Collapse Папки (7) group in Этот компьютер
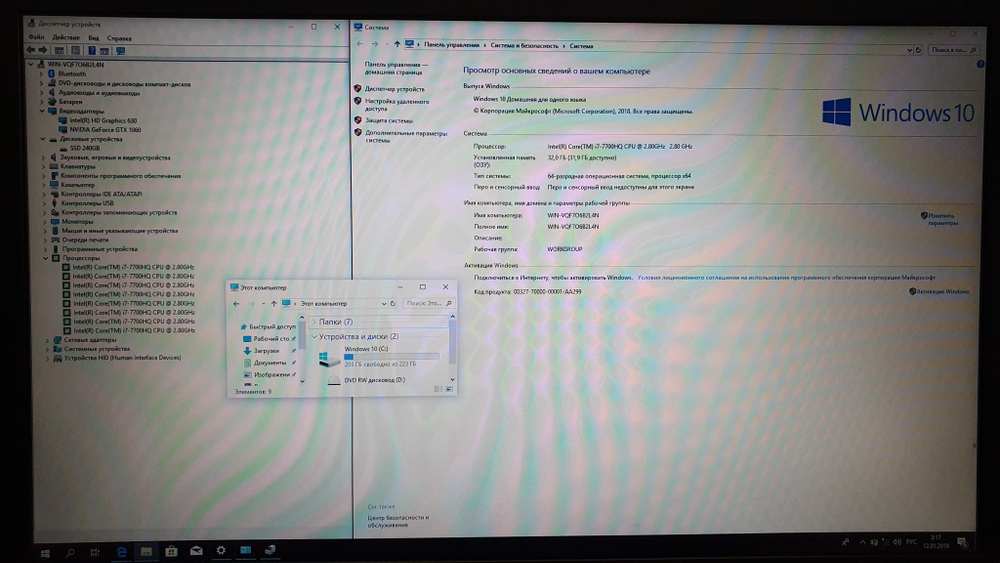 (x=314, y=322)
